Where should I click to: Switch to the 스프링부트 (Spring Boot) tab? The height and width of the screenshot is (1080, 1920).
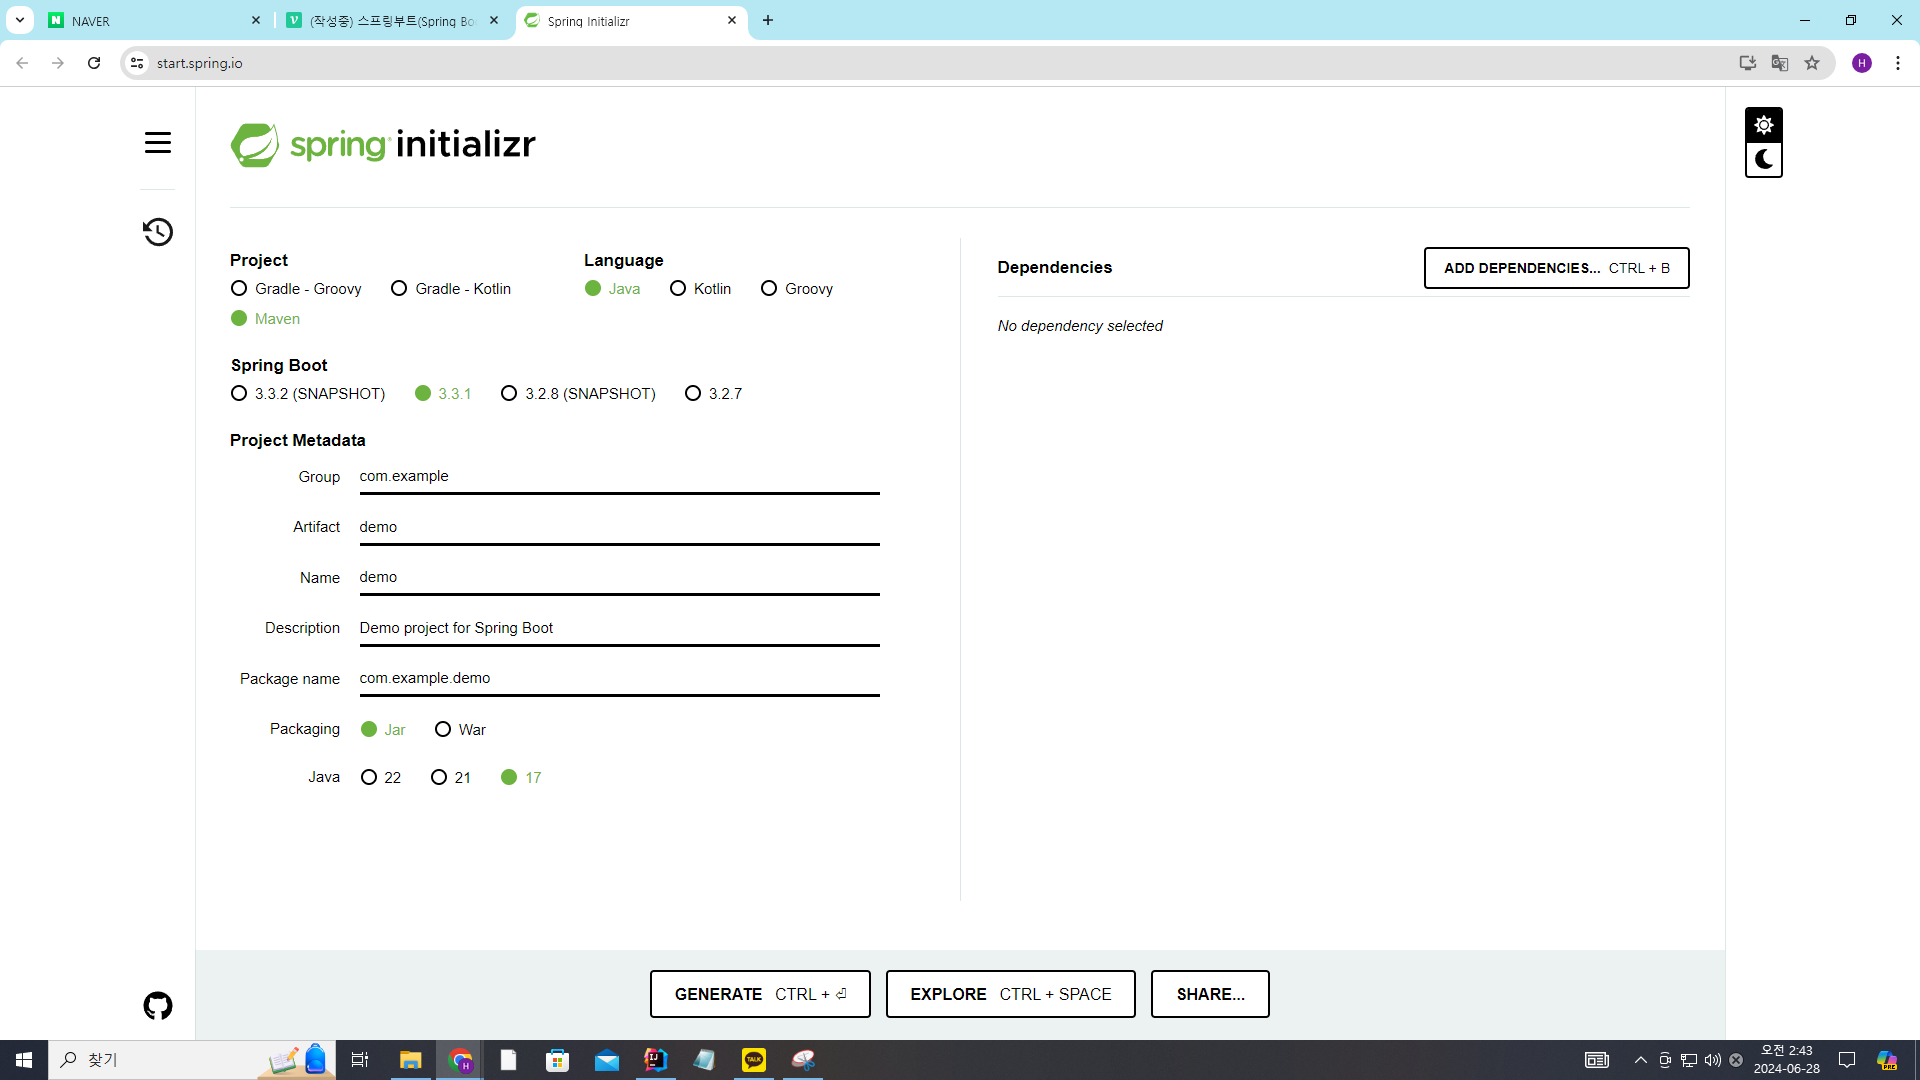393,20
